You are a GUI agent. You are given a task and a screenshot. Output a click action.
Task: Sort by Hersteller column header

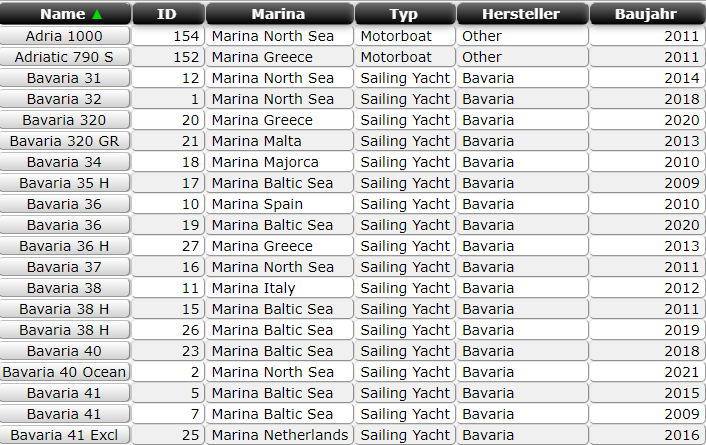tap(521, 14)
